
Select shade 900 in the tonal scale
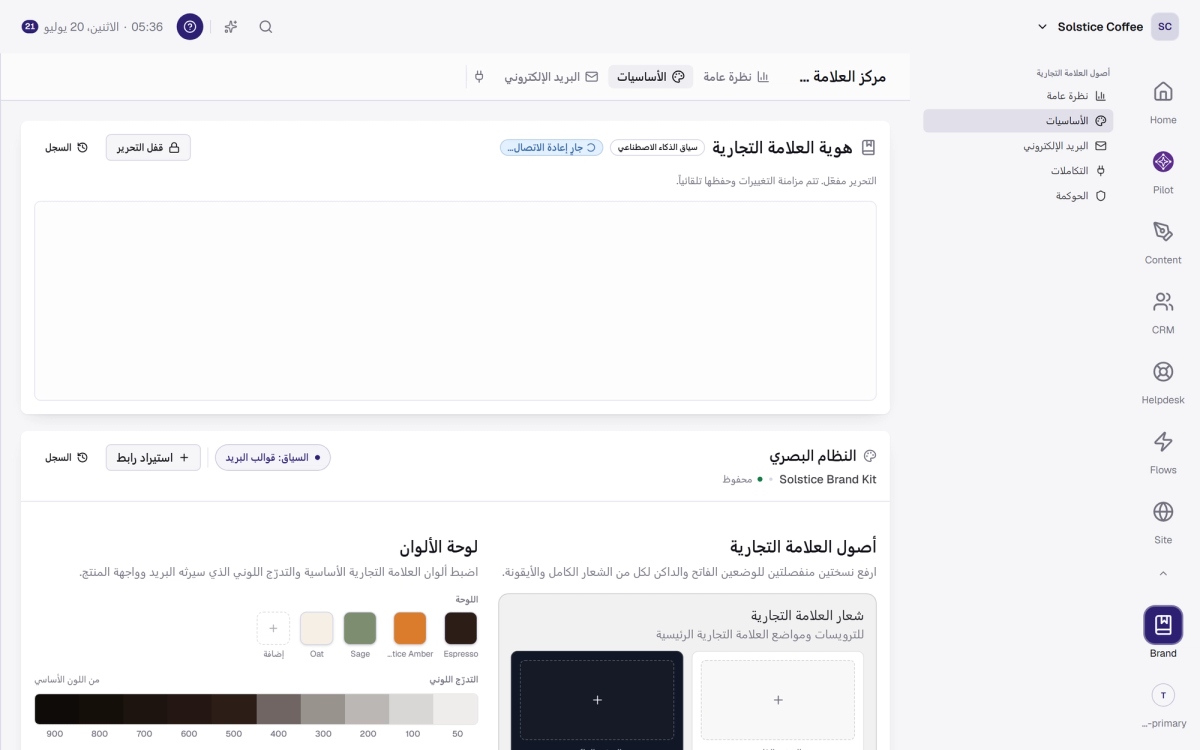[57, 709]
